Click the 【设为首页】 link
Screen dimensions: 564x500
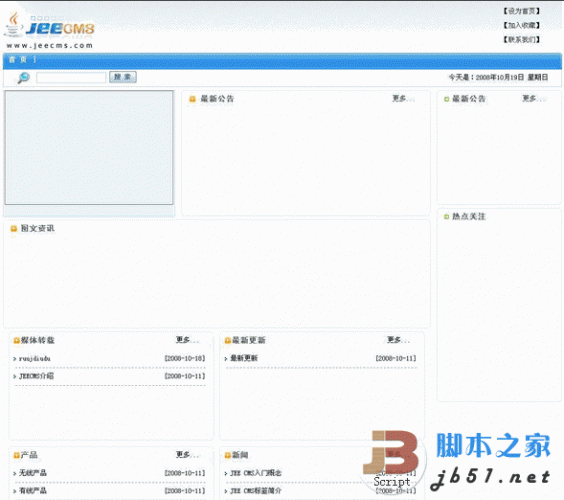click(521, 11)
